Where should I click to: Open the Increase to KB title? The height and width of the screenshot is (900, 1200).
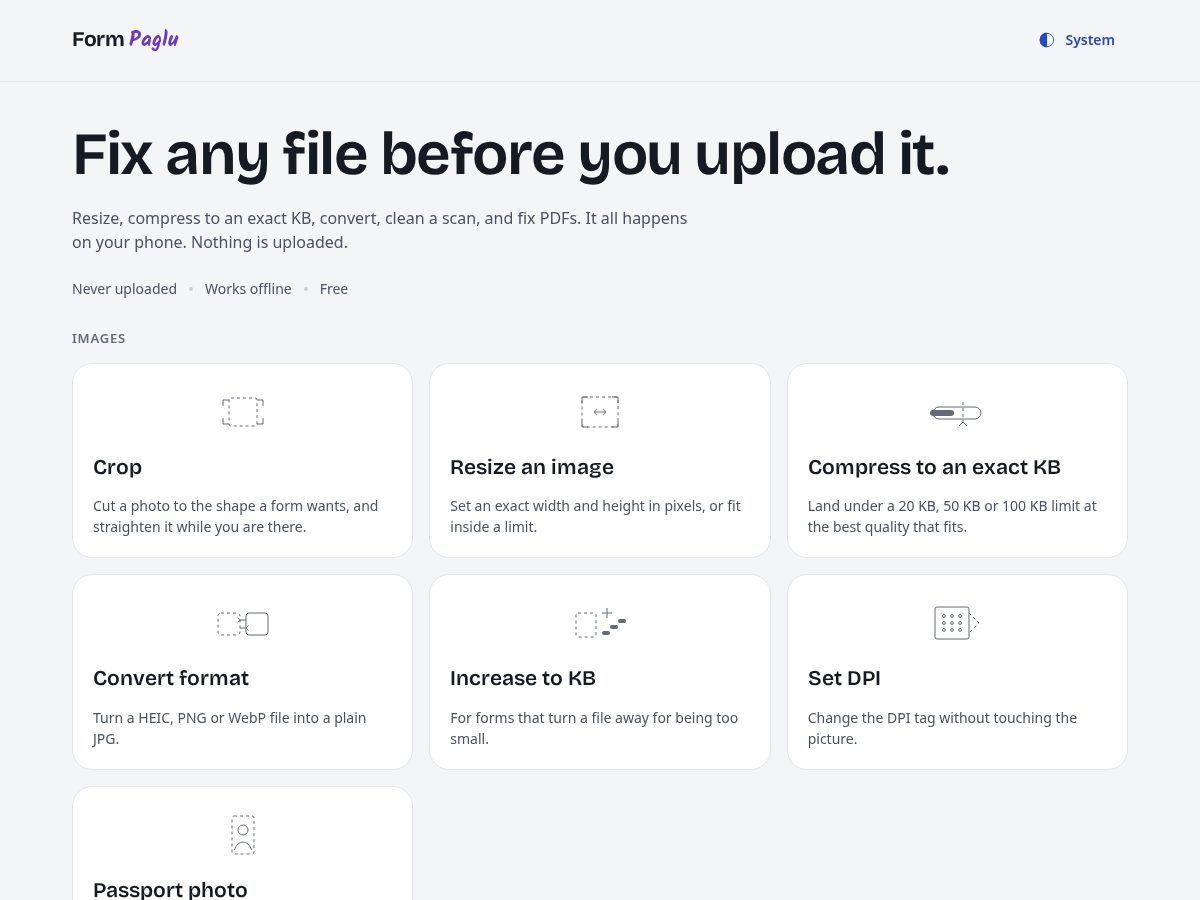[523, 678]
